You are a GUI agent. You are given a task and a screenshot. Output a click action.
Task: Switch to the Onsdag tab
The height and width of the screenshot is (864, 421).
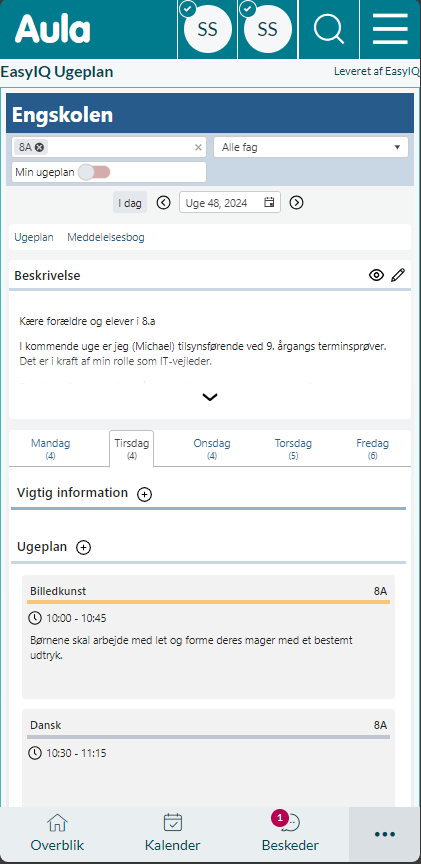tap(212, 449)
